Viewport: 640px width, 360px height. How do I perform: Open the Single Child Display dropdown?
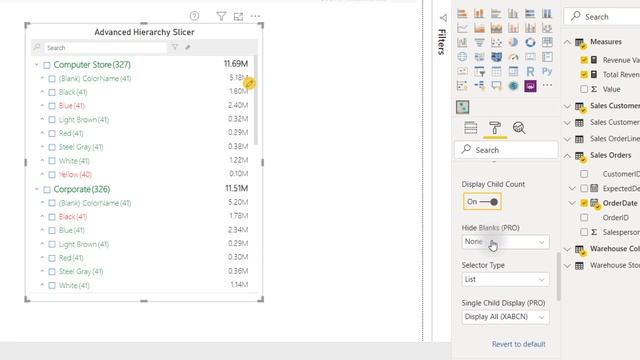pyautogui.click(x=505, y=317)
